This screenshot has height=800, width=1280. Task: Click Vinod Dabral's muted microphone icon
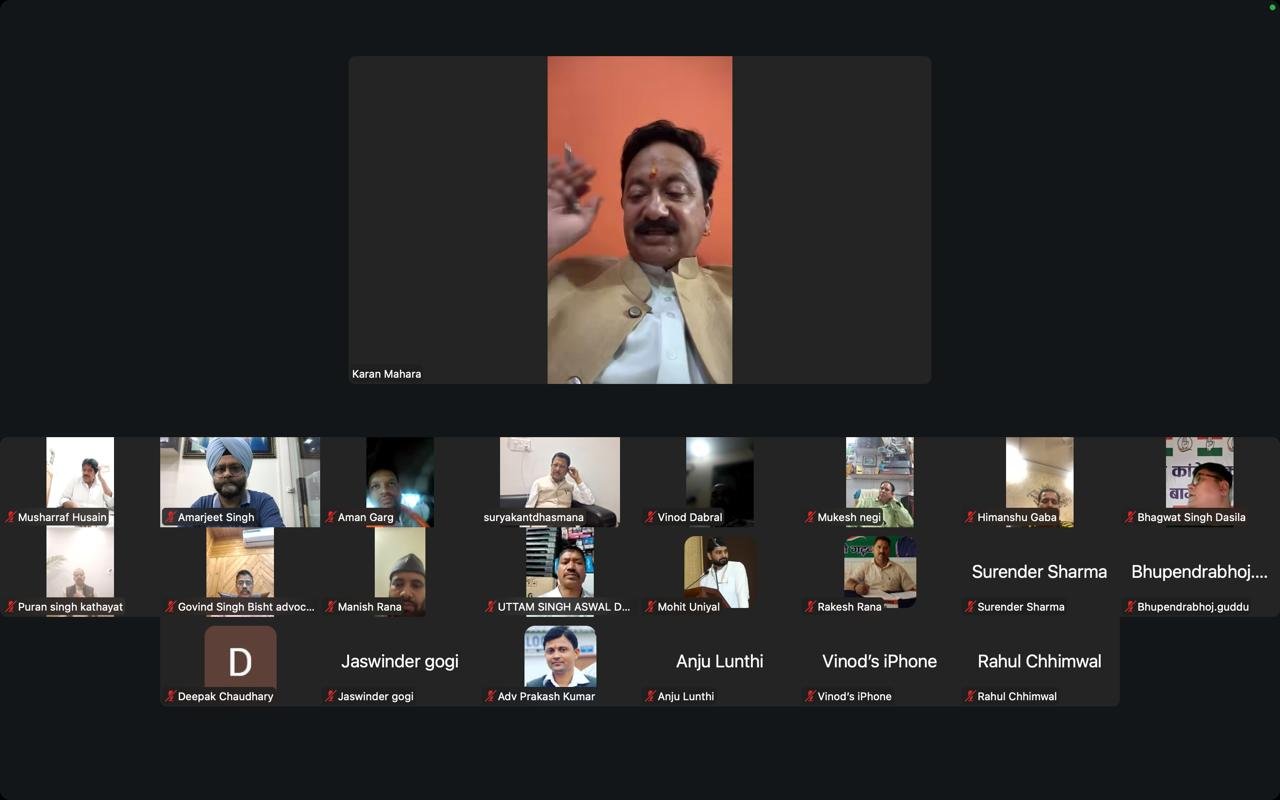click(651, 517)
